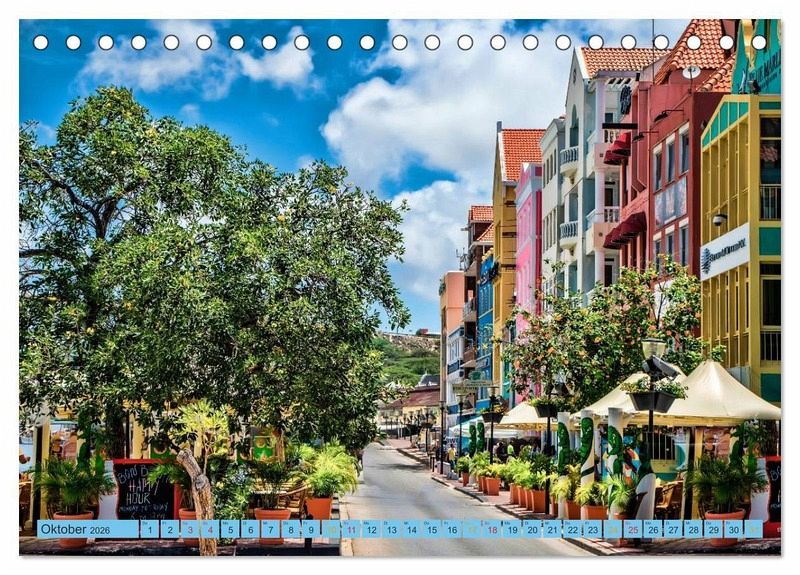
Task: Click day 15 in the date strip
Action: [x=431, y=529]
